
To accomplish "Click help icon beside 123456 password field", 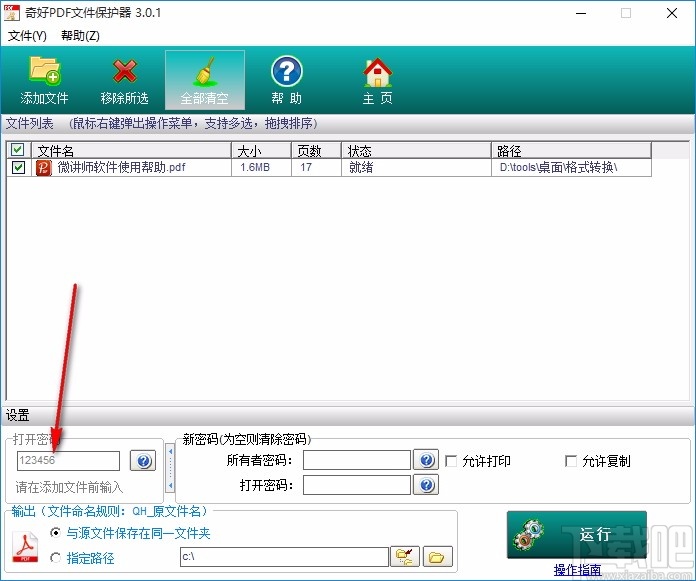I will pos(143,460).
